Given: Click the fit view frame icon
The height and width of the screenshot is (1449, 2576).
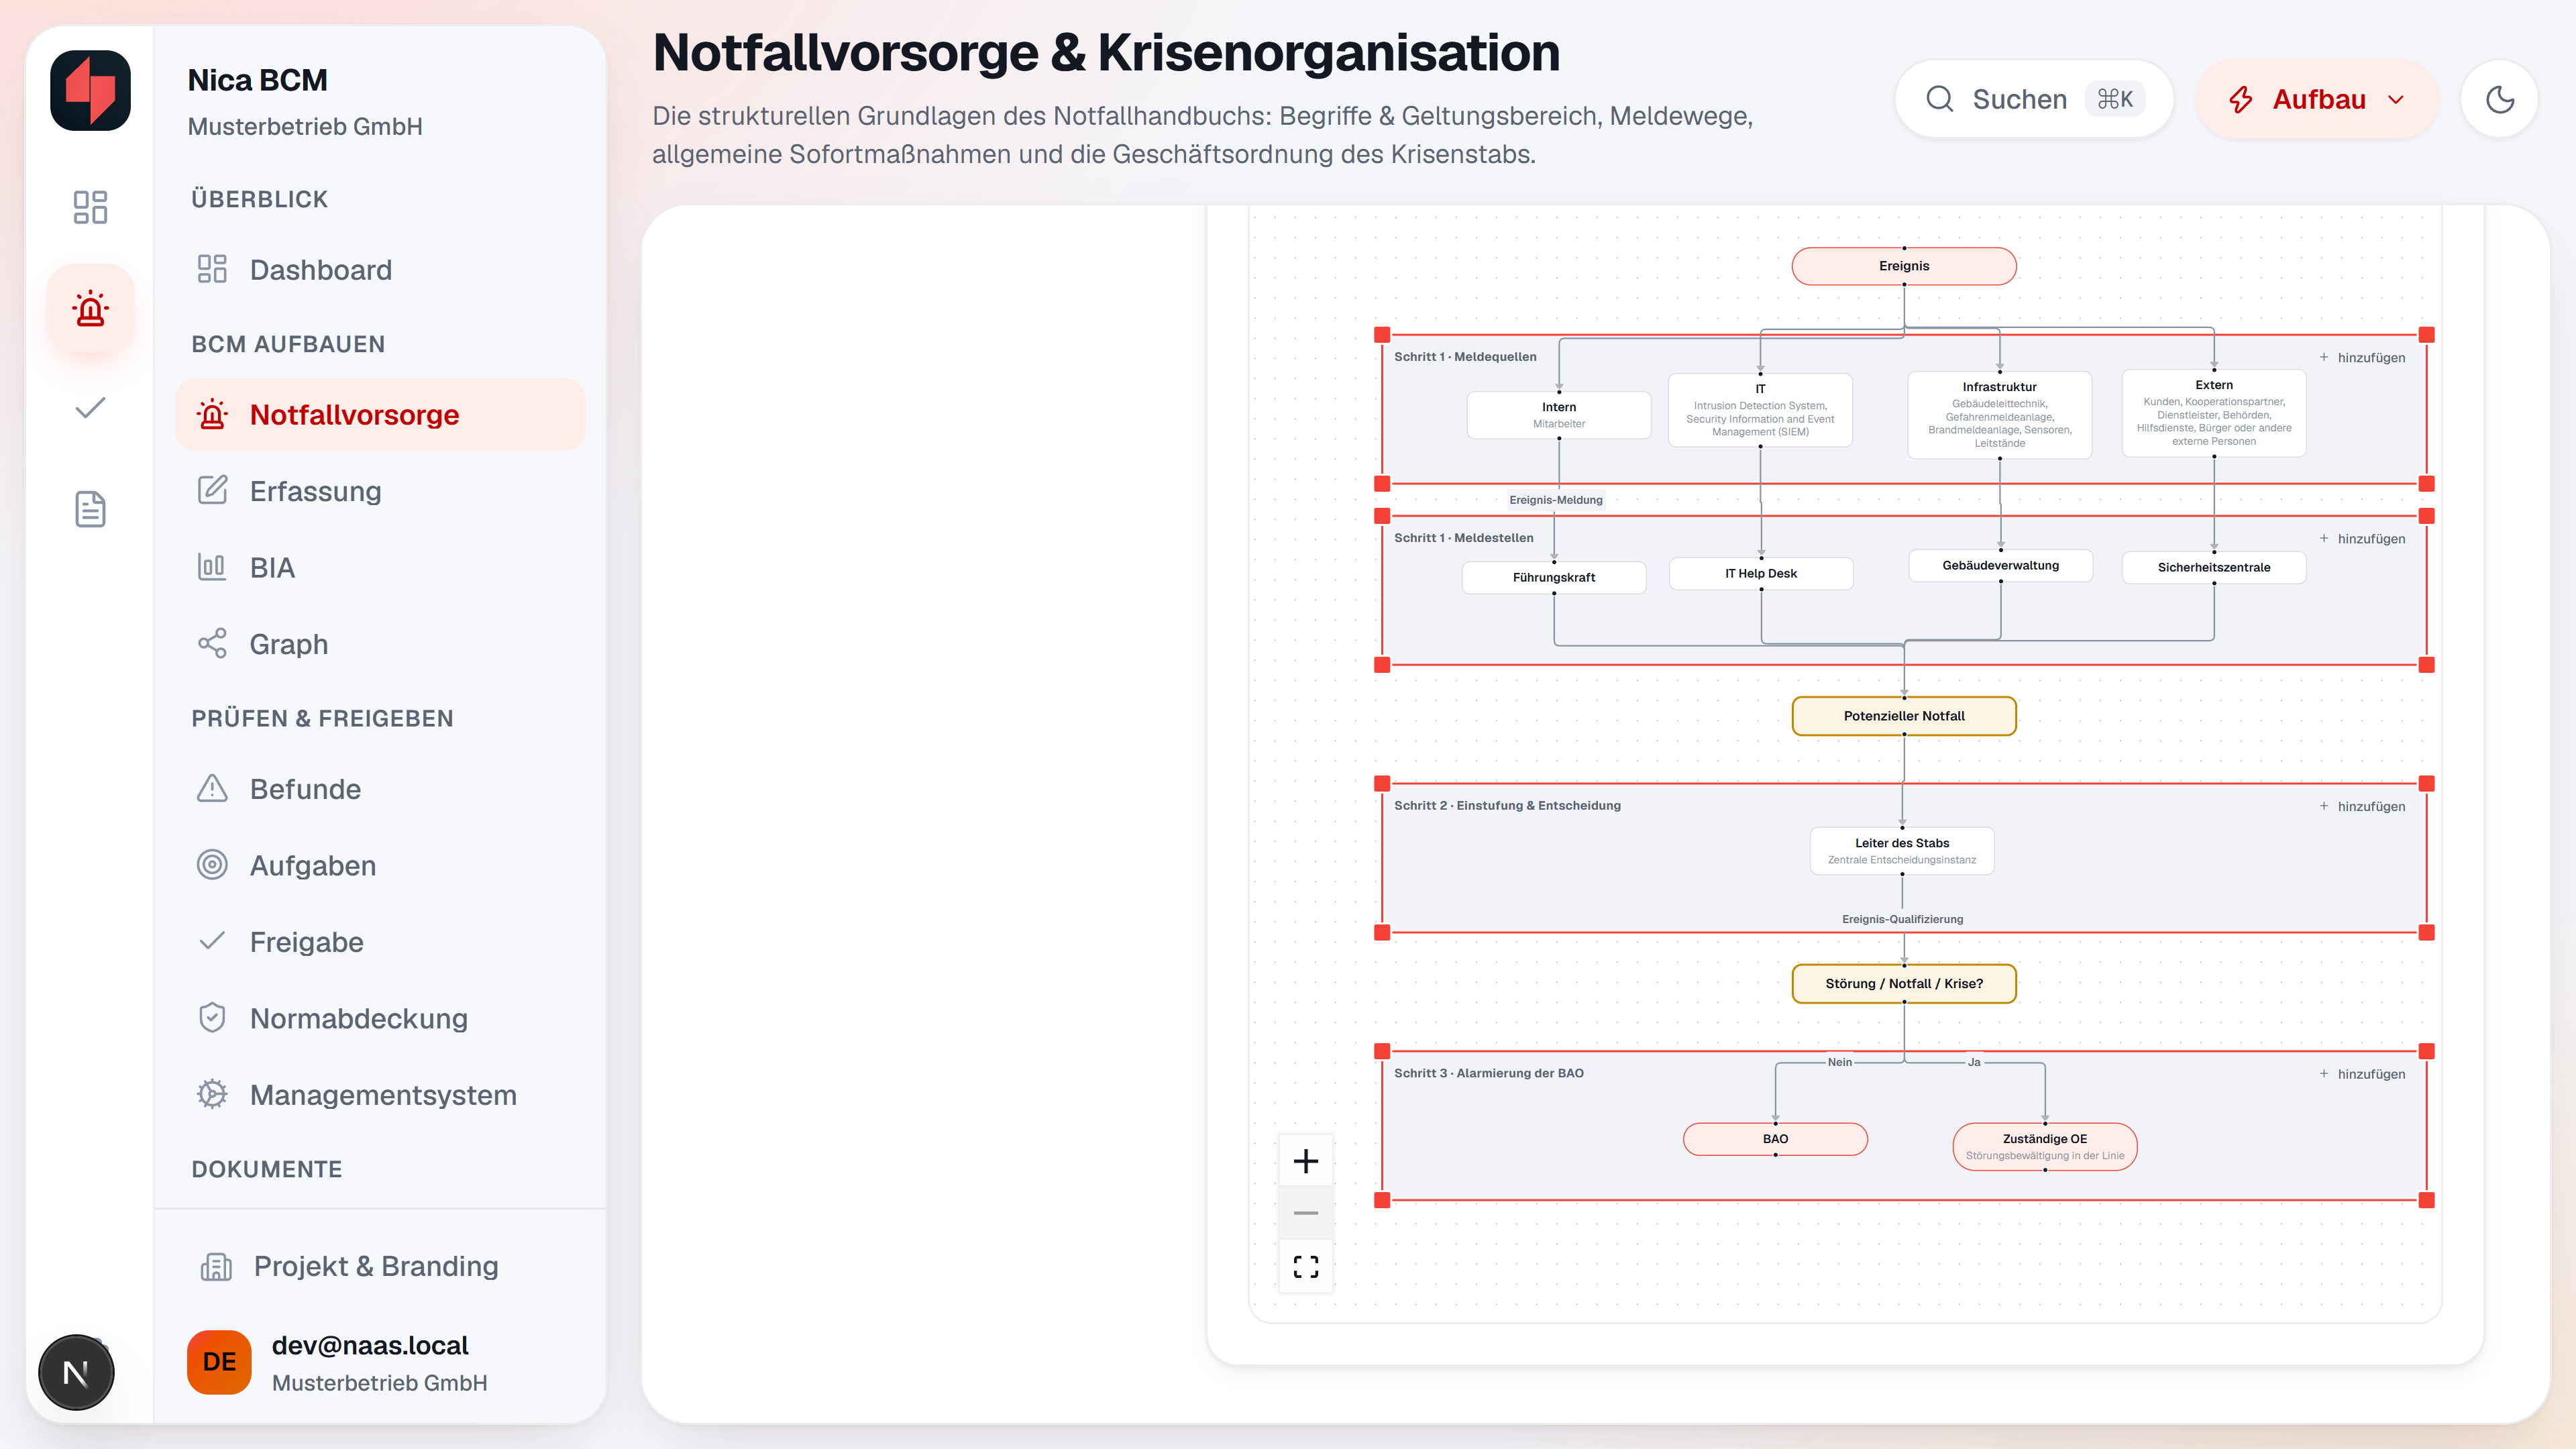Looking at the screenshot, I should 1306,1267.
